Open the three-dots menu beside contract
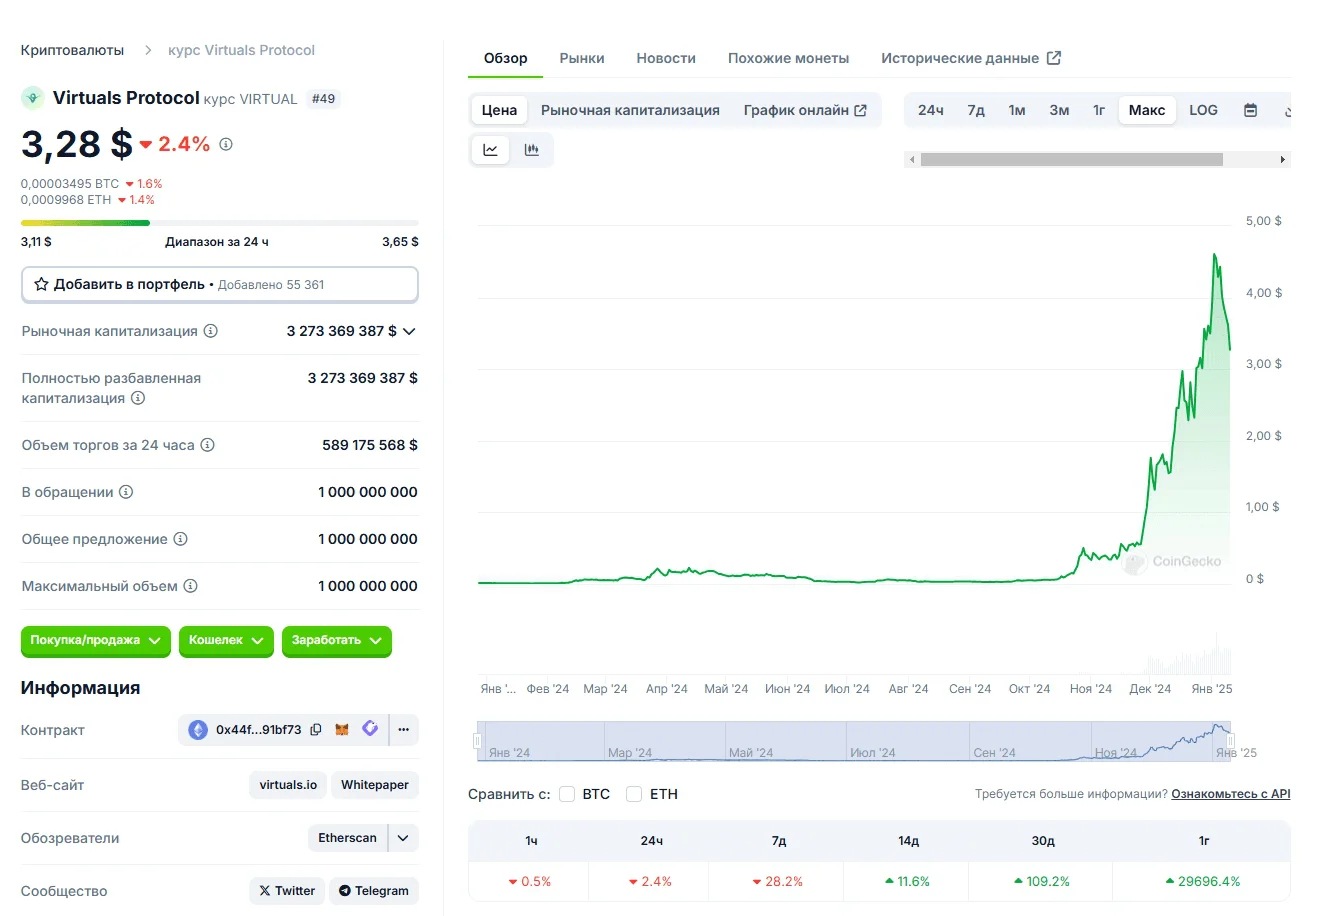1317x916 pixels. 404,730
